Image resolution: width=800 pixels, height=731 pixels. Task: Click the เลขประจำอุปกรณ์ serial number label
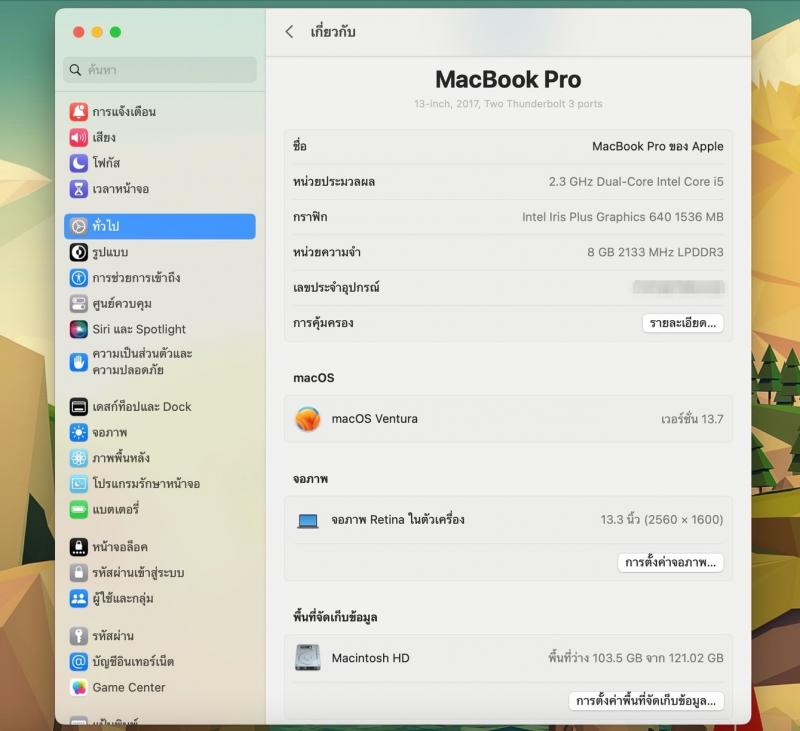[x=336, y=287]
